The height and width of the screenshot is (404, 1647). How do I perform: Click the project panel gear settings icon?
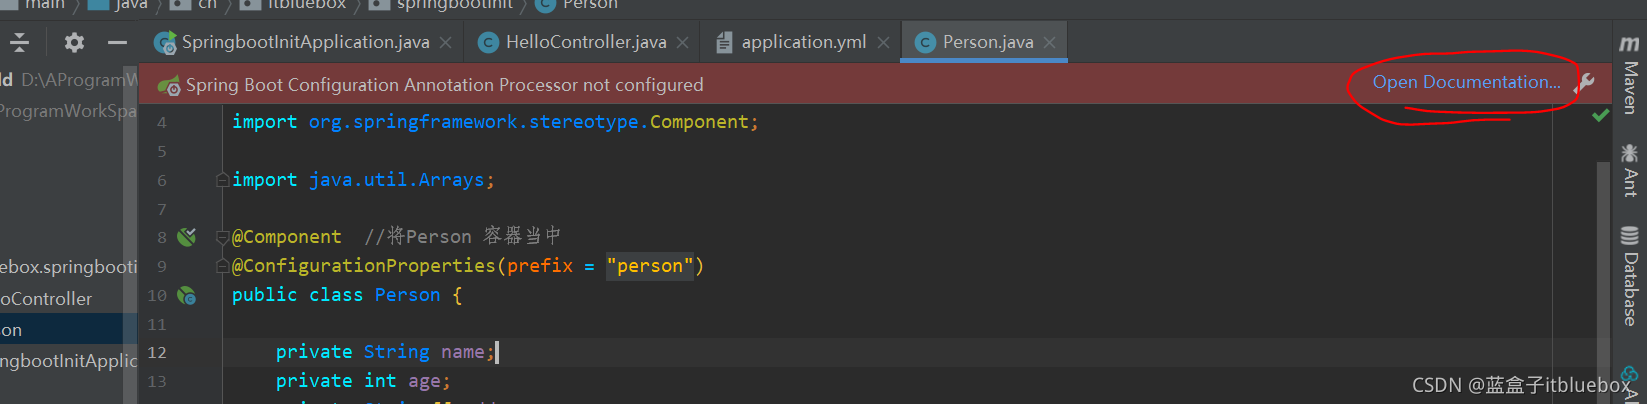click(74, 42)
